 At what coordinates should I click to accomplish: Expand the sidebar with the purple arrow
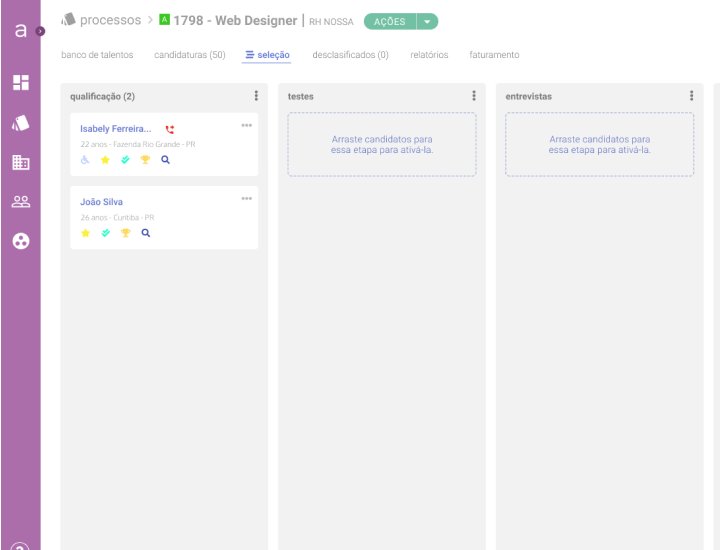[x=40, y=31]
